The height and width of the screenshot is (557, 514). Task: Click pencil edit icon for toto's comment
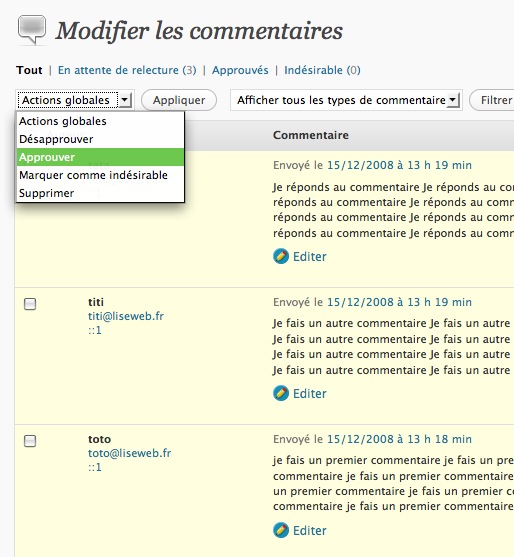[x=281, y=530]
